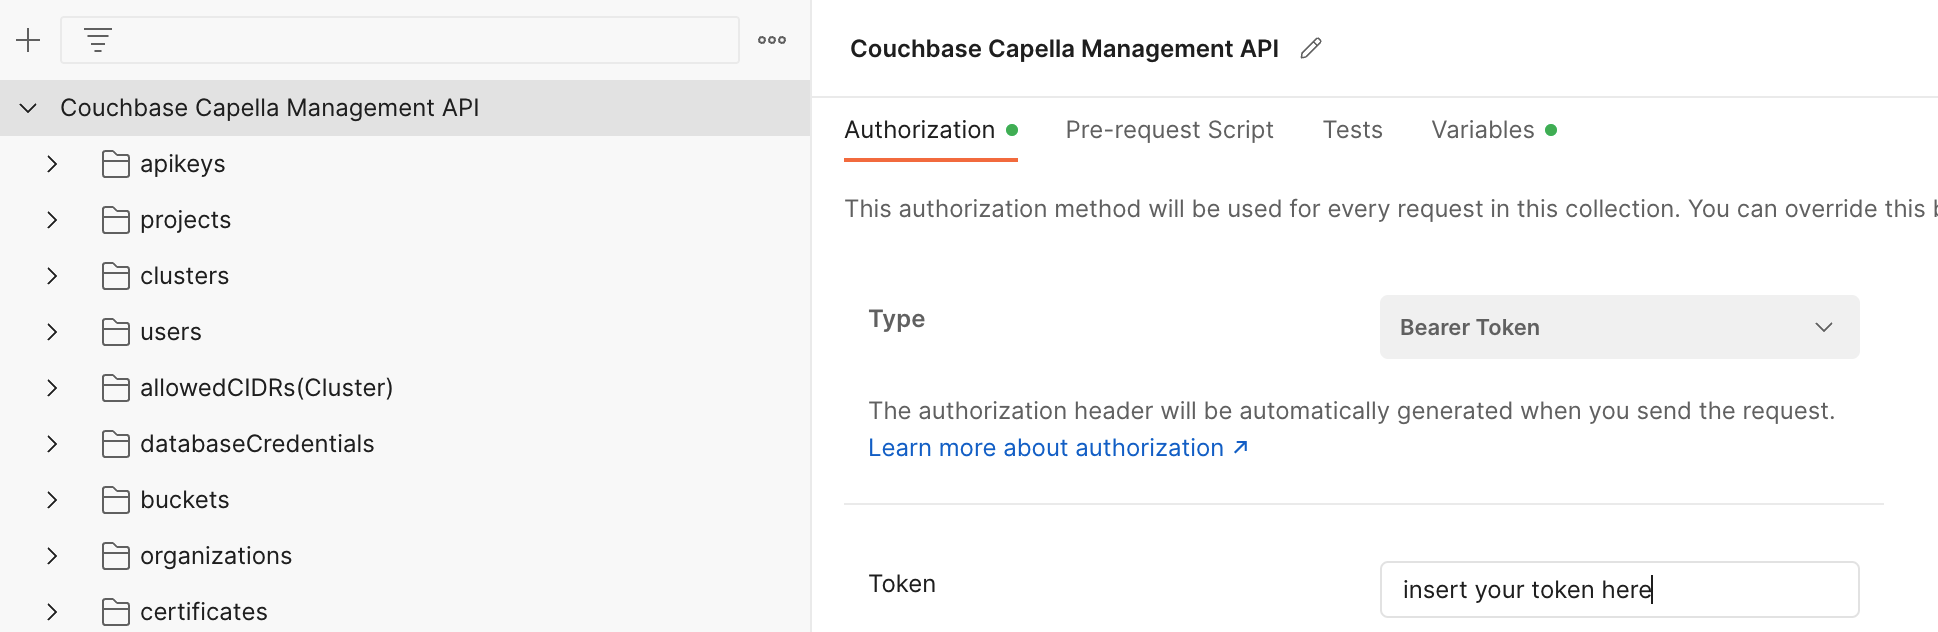This screenshot has width=1938, height=632.
Task: Select the organizations folder icon
Action: [x=115, y=555]
